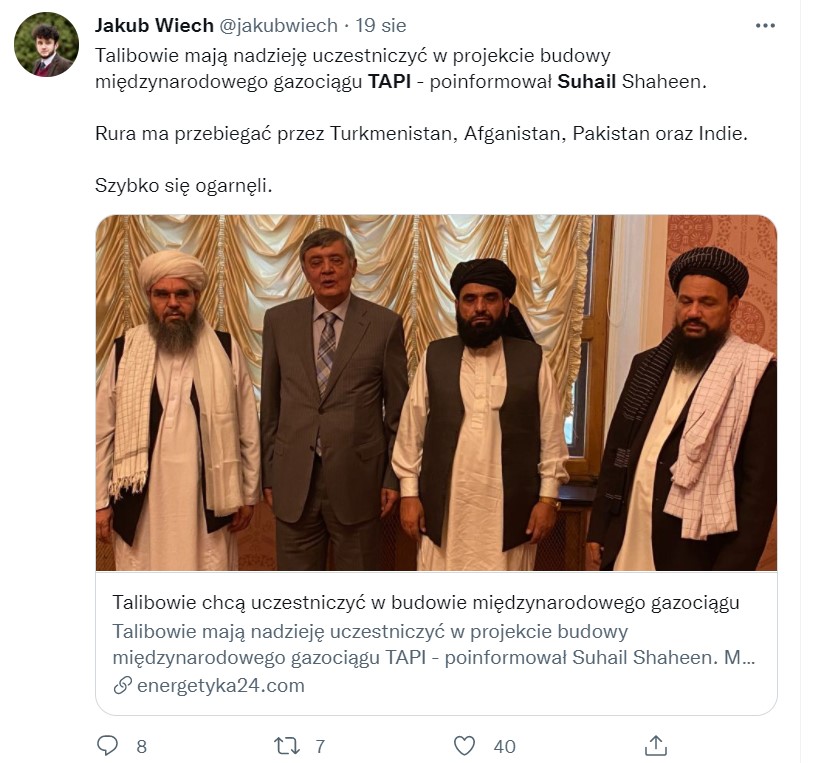Click the sentence "Szybko się ogarnęli."

pyautogui.click(x=184, y=185)
